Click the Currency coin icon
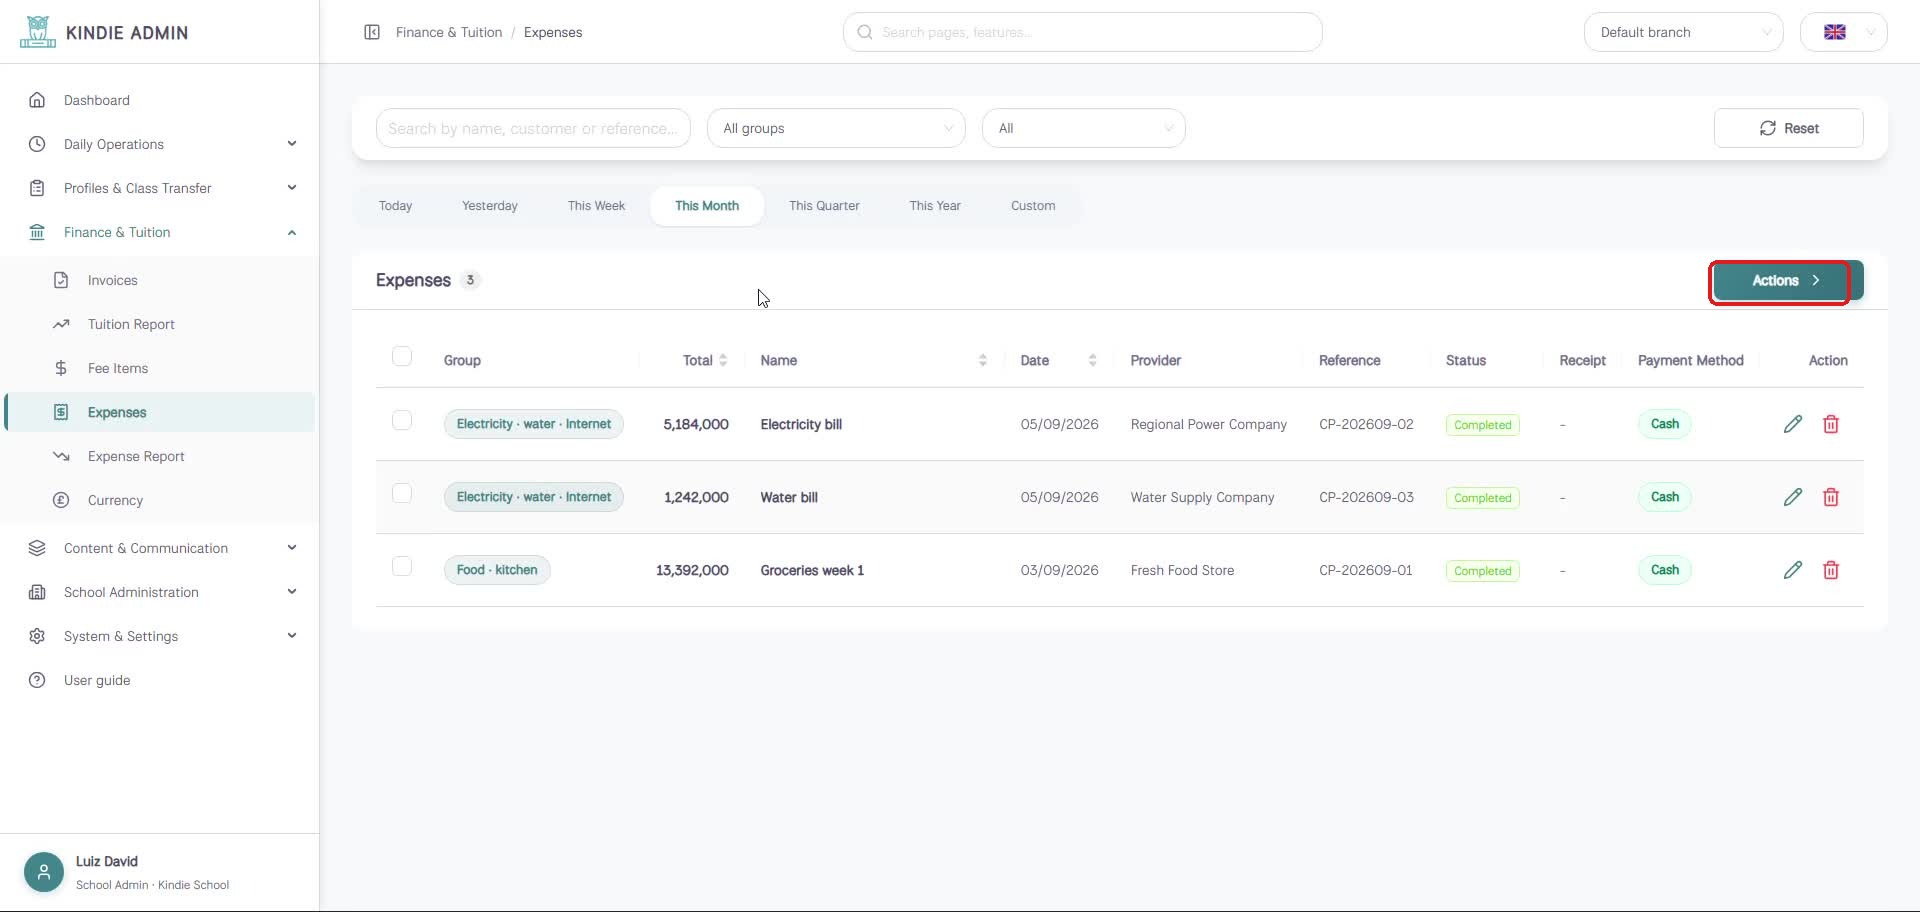 pos(61,500)
